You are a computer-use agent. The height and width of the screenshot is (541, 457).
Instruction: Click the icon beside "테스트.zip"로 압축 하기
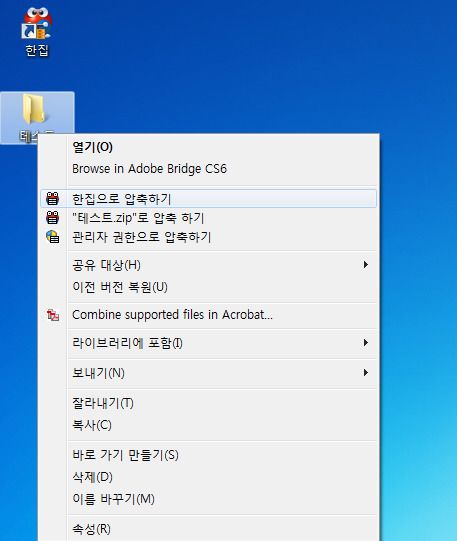click(52, 218)
